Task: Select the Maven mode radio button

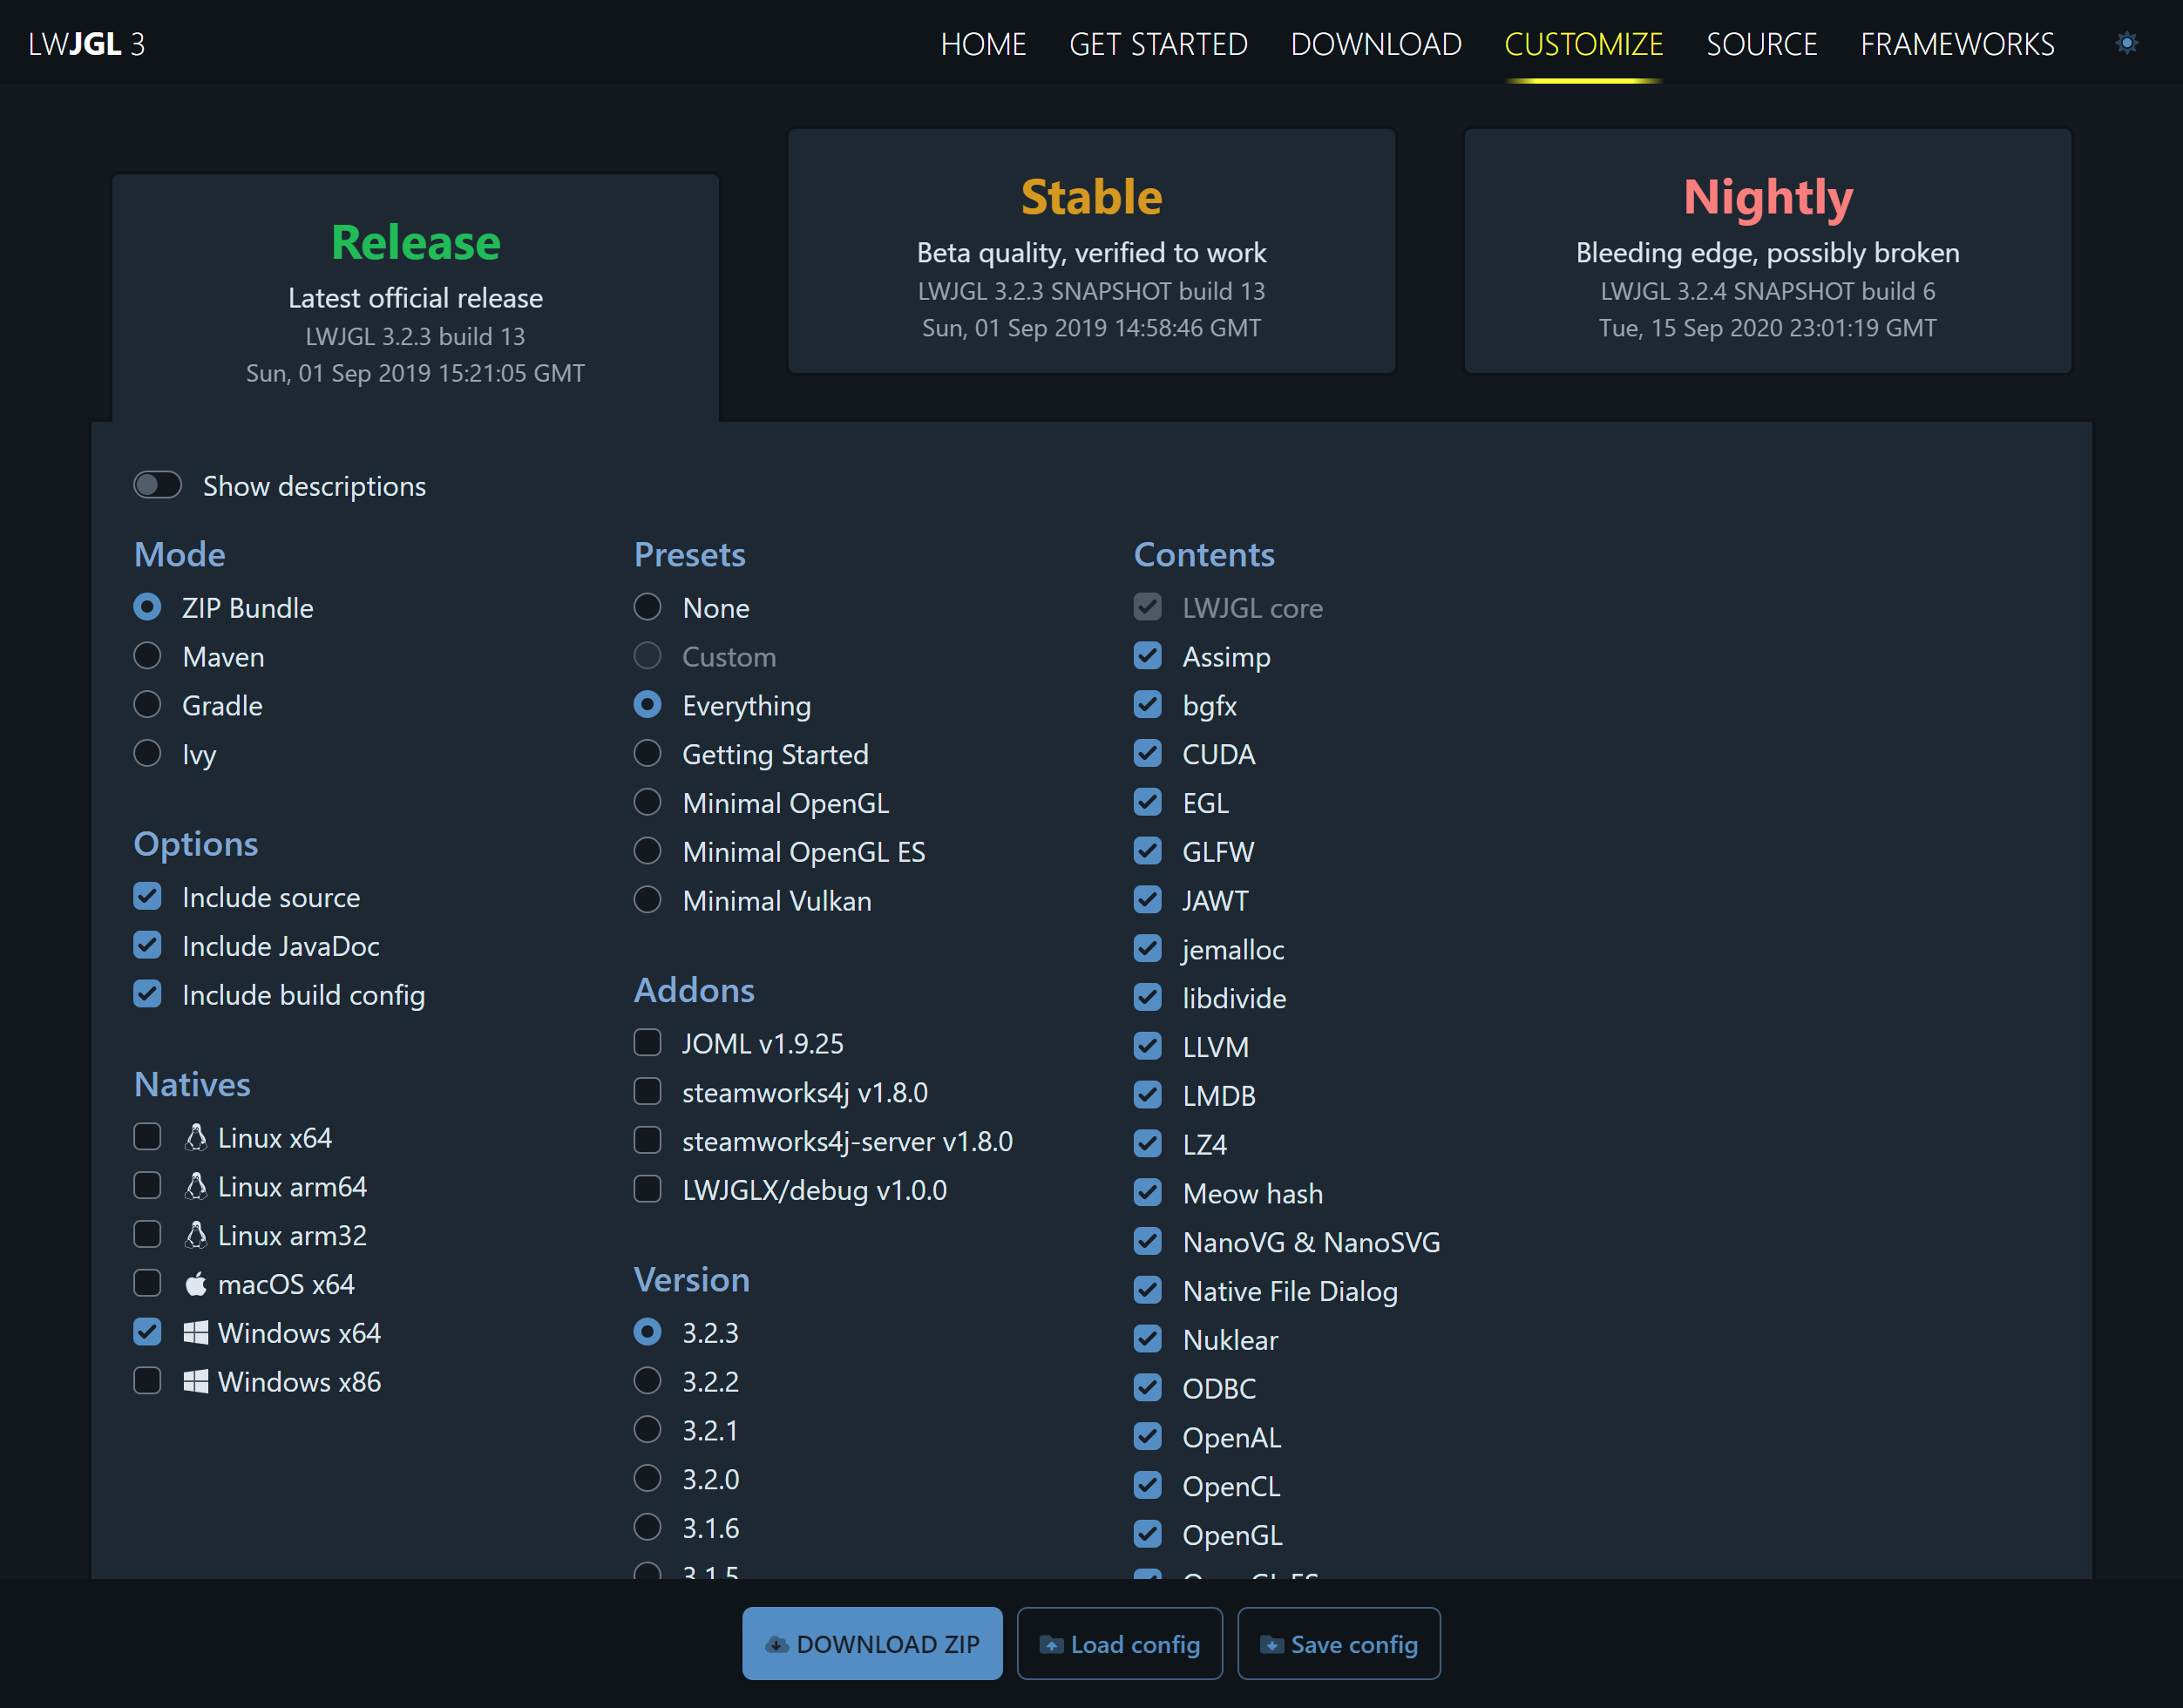Action: pyautogui.click(x=147, y=655)
